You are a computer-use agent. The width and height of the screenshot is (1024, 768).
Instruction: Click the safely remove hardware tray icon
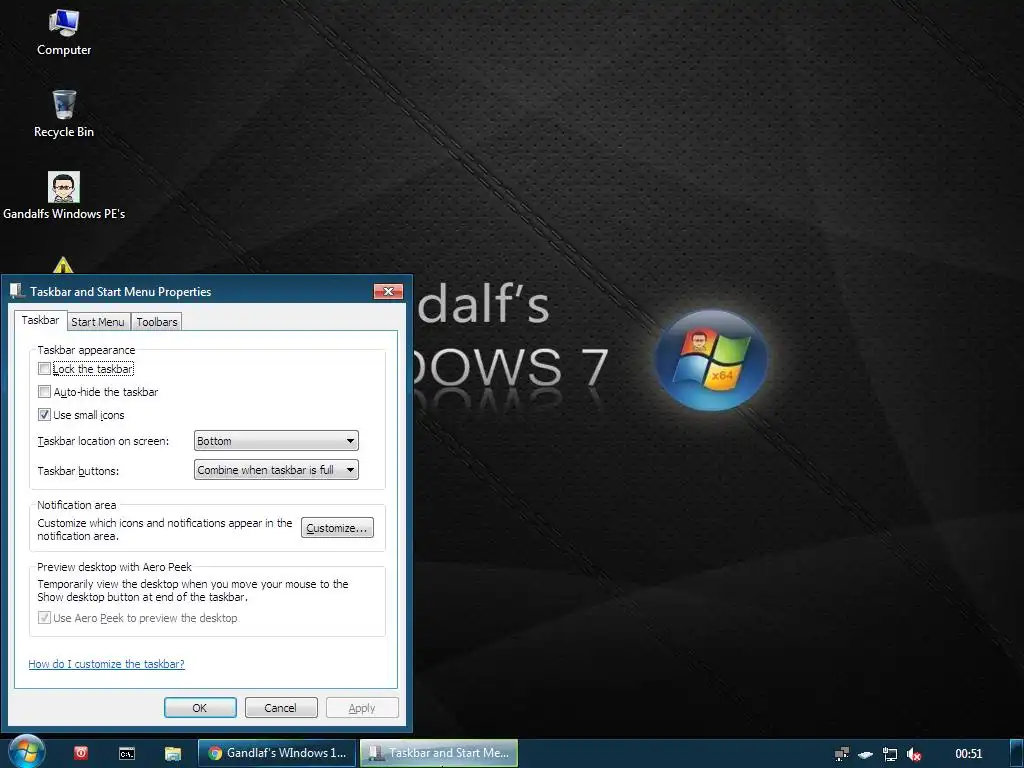(865, 755)
